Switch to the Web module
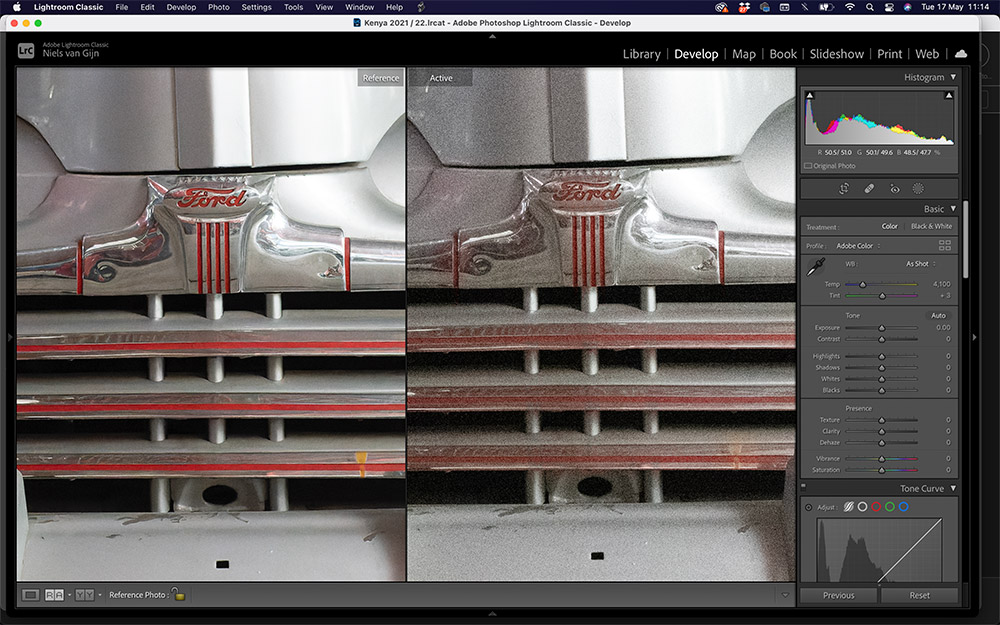The image size is (1000, 625). (x=927, y=54)
